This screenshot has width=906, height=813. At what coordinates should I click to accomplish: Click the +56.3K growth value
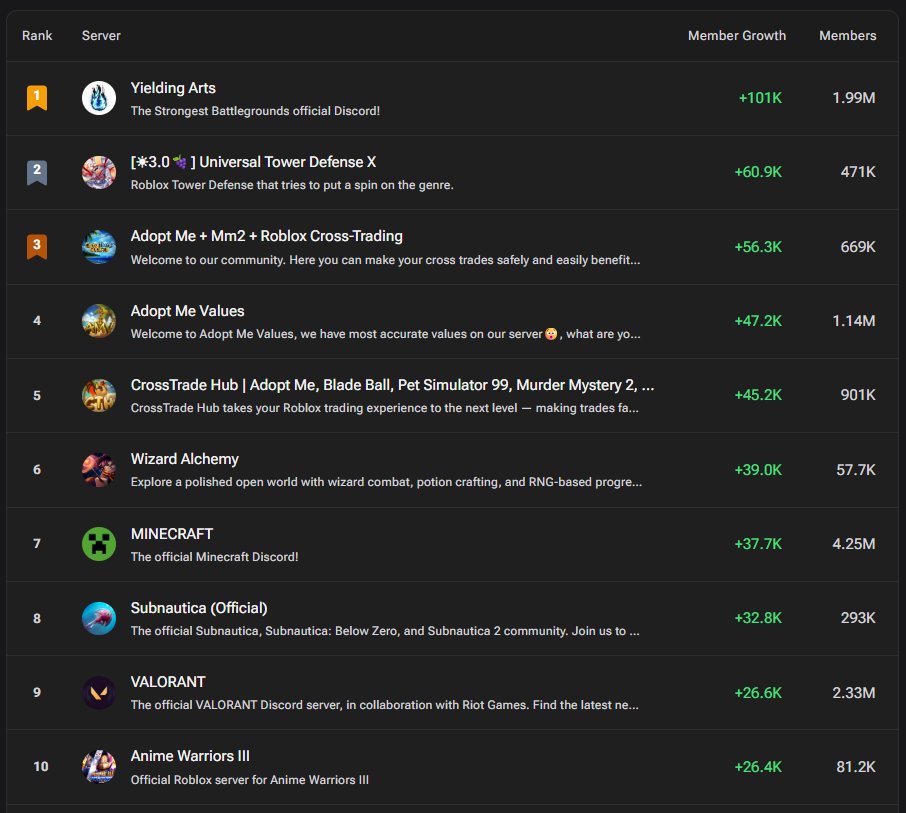pyautogui.click(x=758, y=247)
